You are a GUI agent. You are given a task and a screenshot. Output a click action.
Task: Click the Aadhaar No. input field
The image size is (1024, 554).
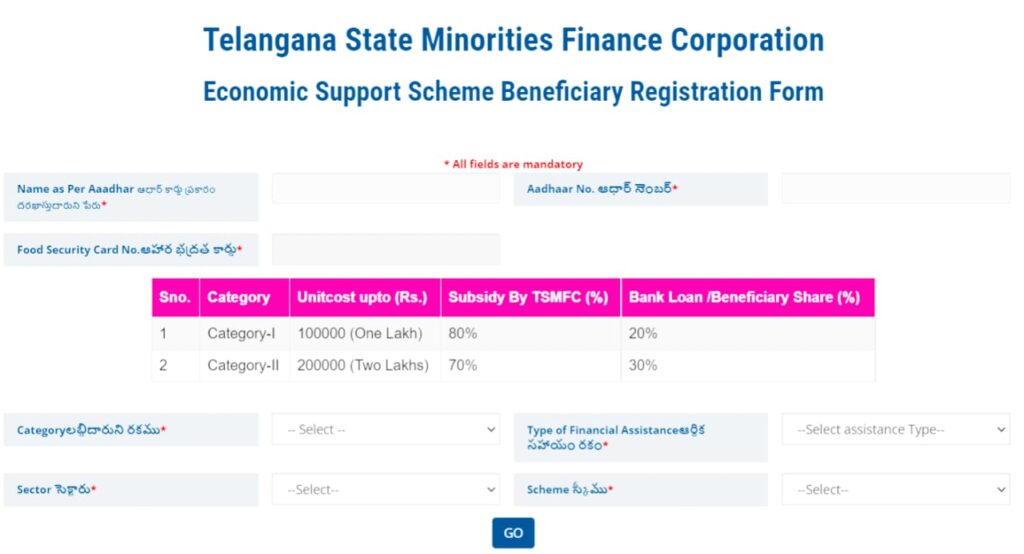point(895,189)
